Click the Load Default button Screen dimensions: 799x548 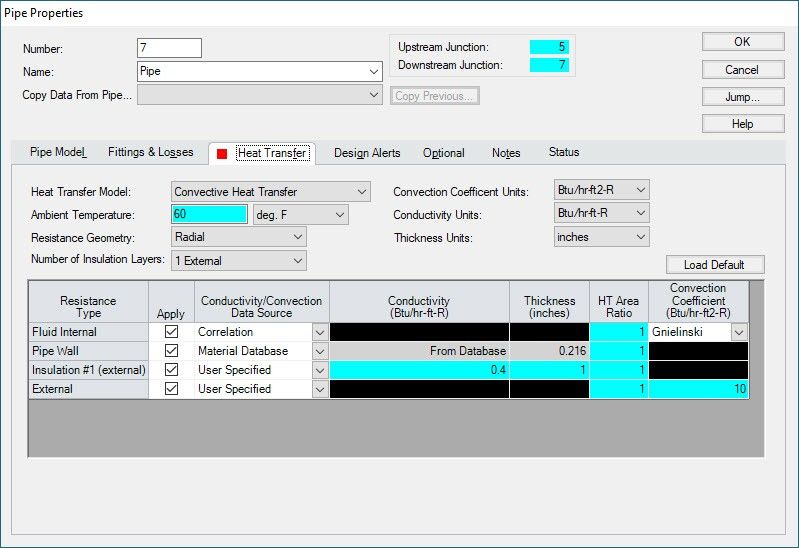pyautogui.click(x=715, y=265)
